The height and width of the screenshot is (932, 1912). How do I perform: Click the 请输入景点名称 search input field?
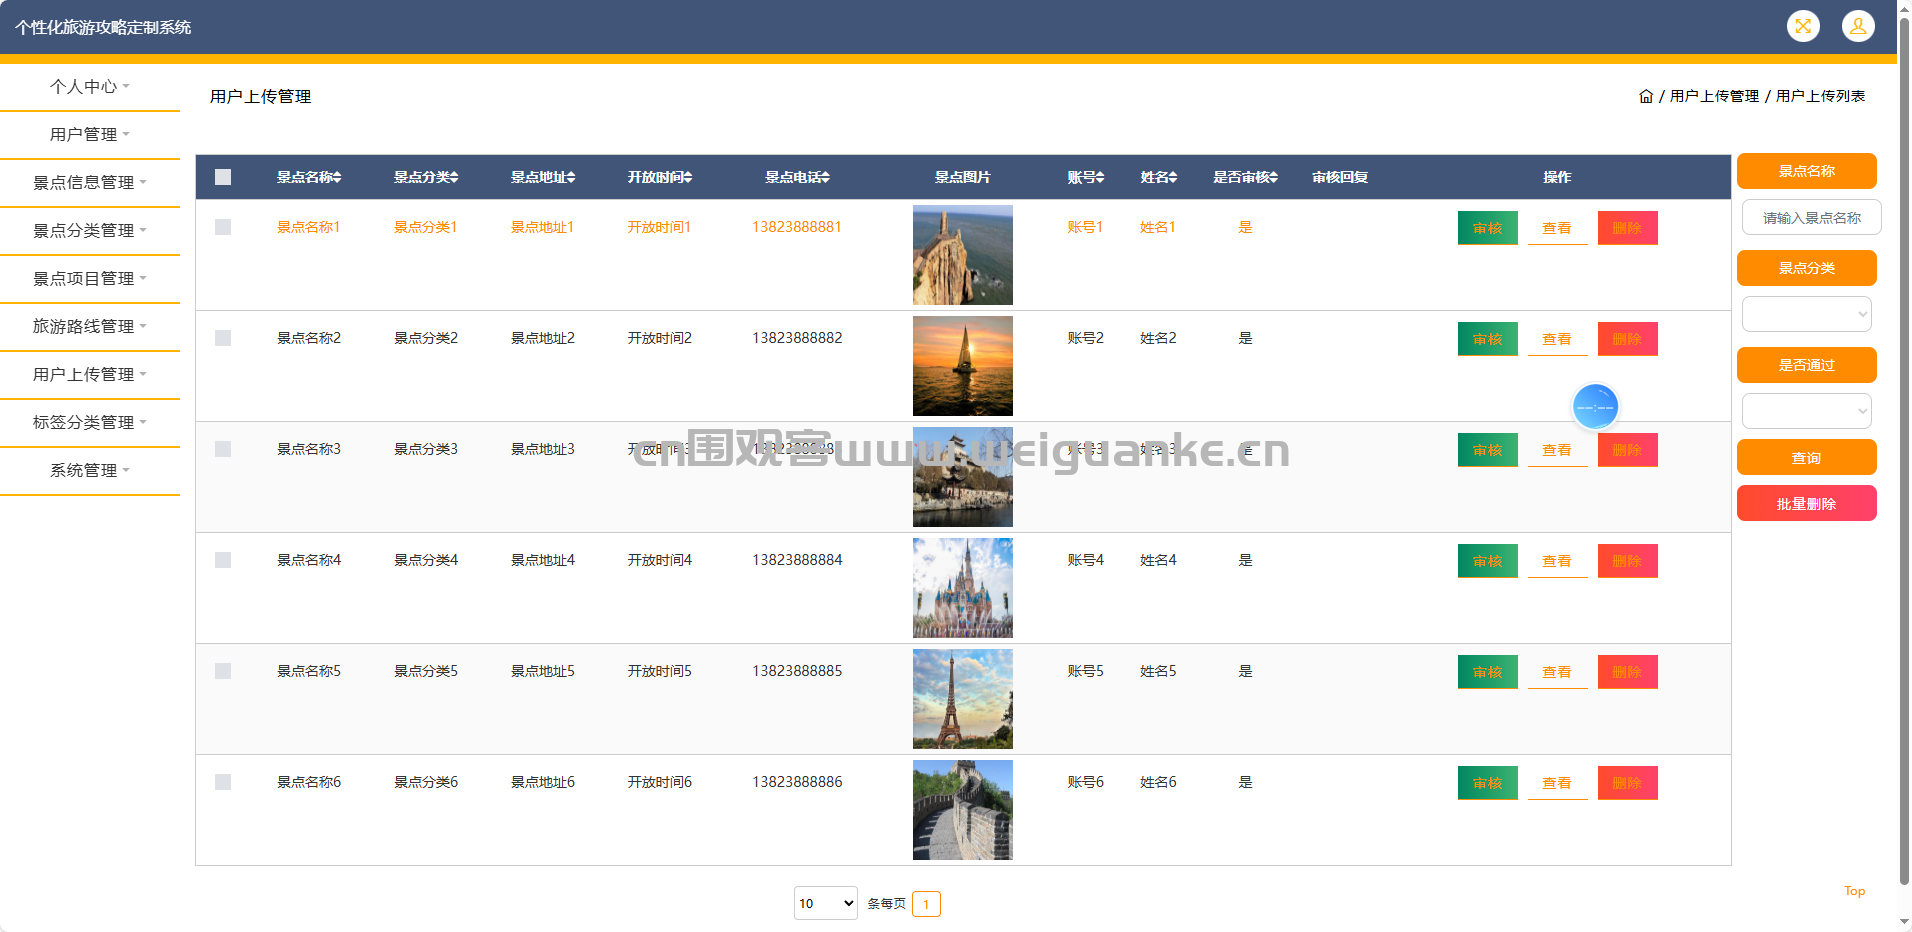coord(1811,218)
